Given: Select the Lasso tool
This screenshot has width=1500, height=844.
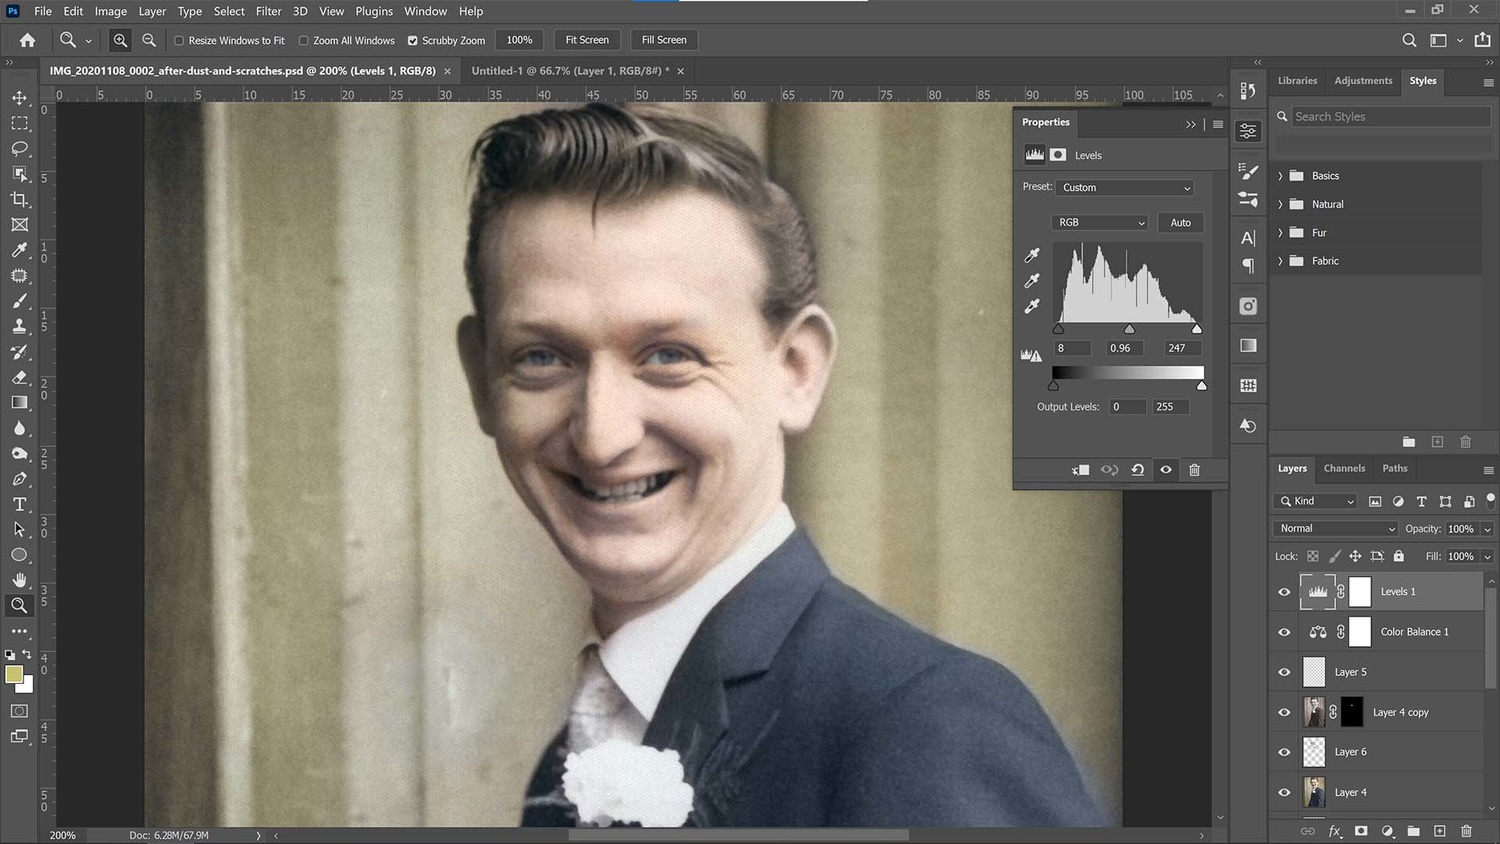Looking at the screenshot, I should point(20,149).
